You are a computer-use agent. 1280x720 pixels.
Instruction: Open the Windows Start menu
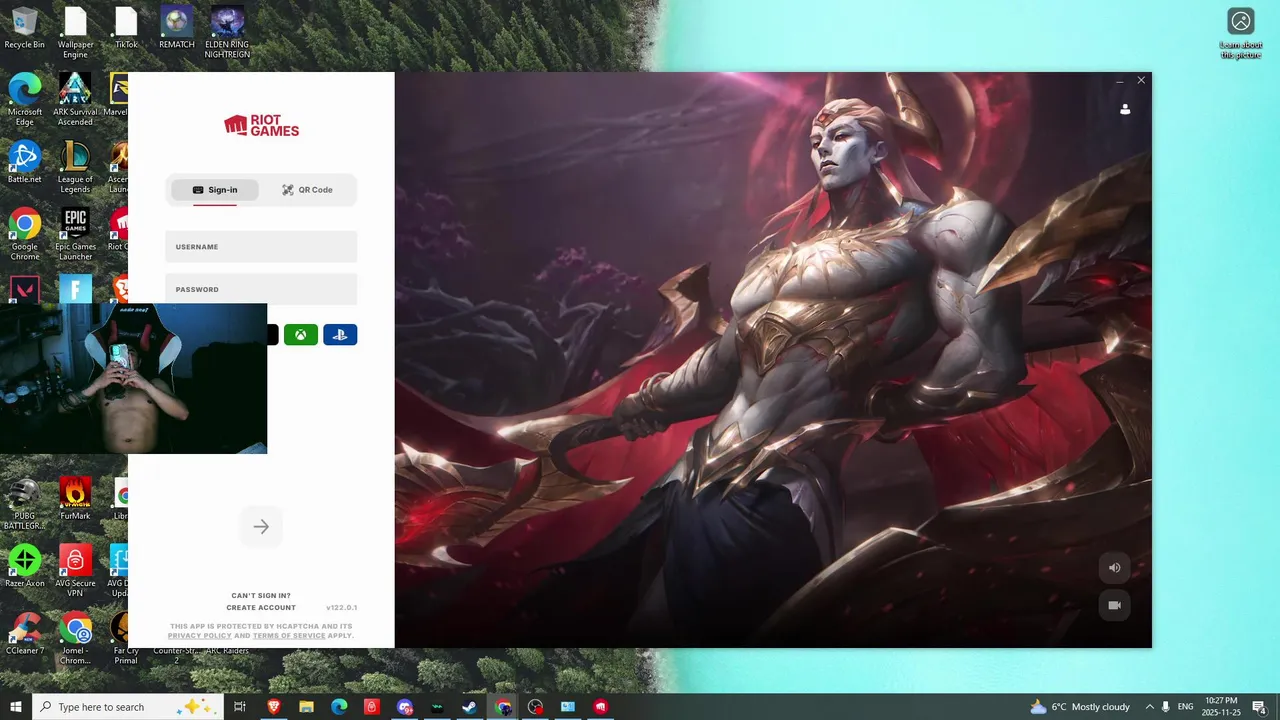click(16, 707)
